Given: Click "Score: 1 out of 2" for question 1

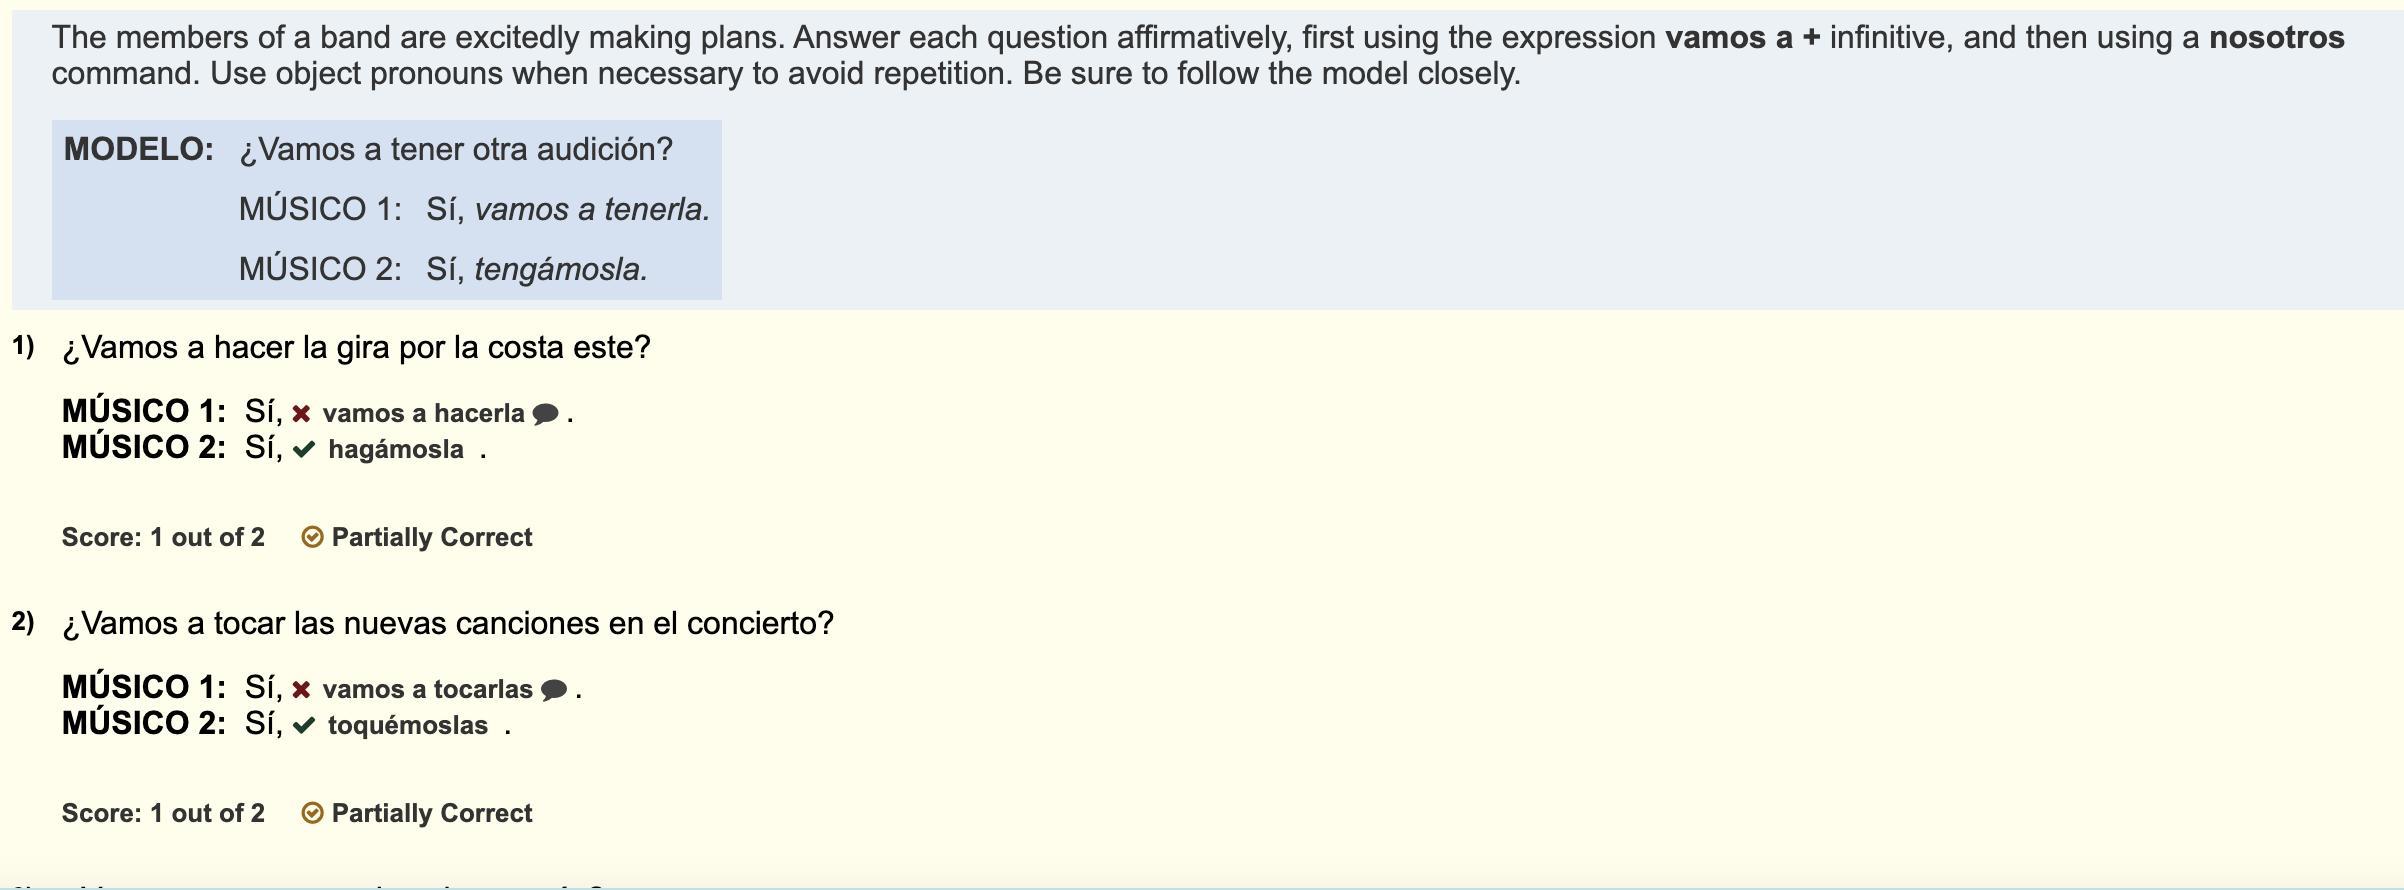Looking at the screenshot, I should pos(163,538).
